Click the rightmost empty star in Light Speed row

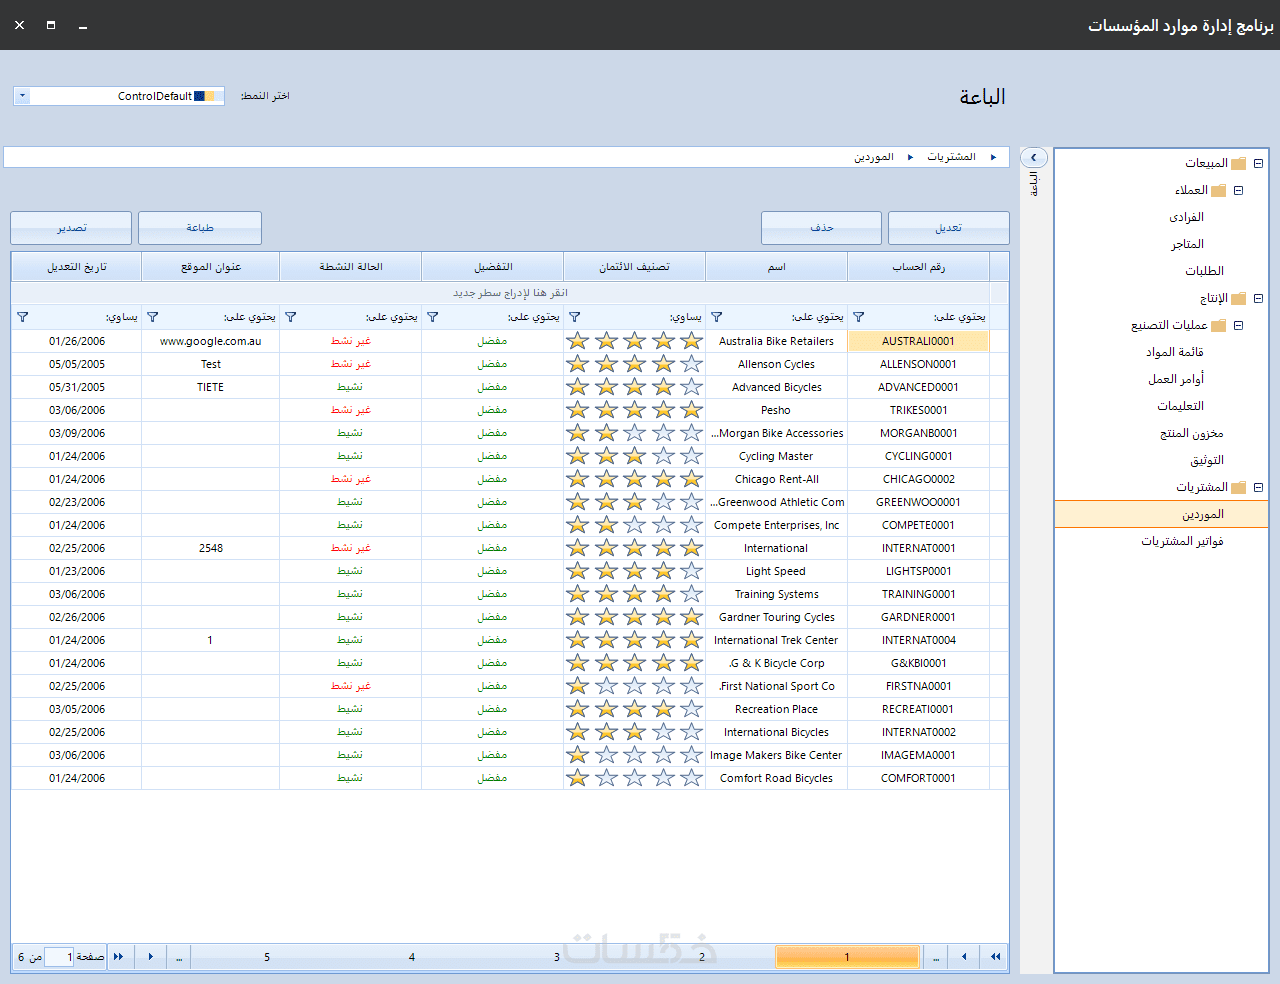[x=691, y=571]
